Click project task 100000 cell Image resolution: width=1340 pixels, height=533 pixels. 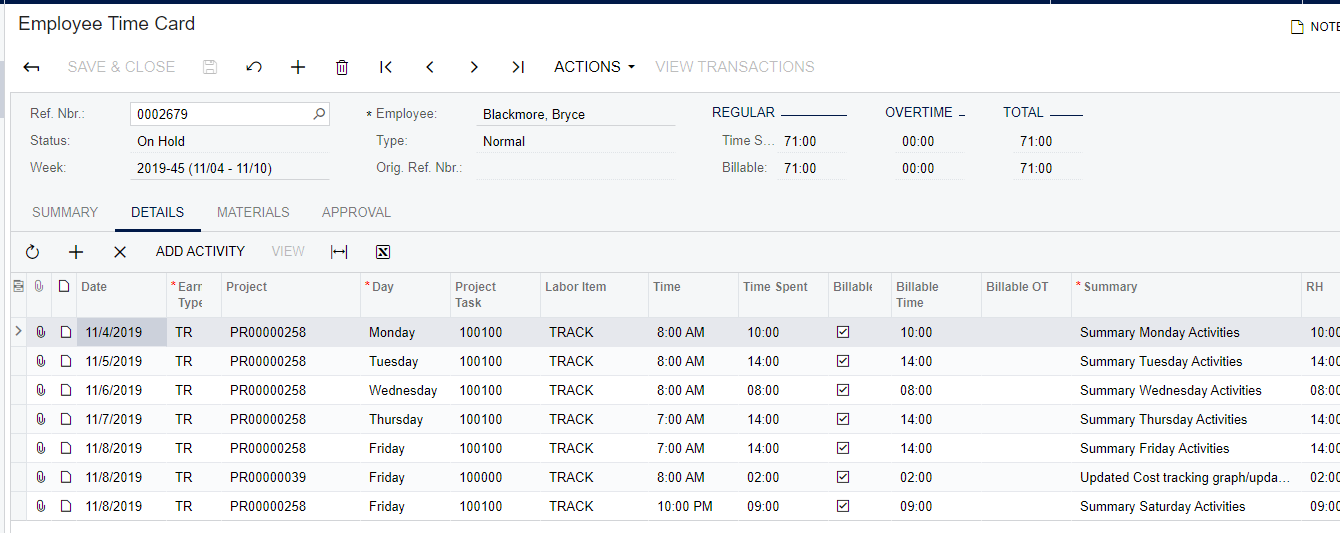(x=495, y=477)
